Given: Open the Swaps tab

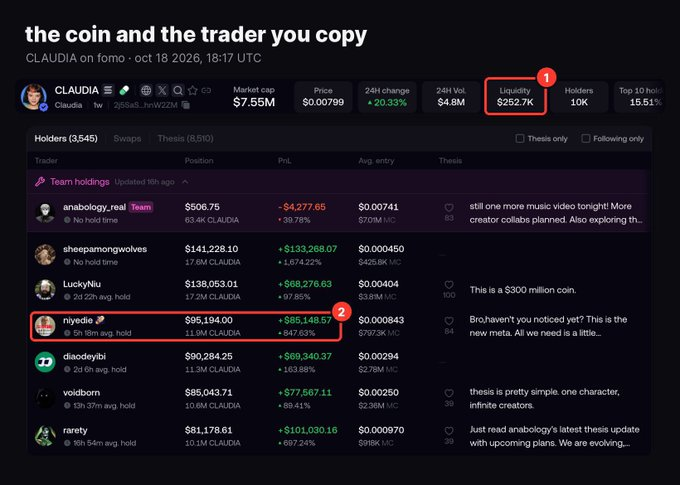Looking at the screenshot, I should pos(127,138).
